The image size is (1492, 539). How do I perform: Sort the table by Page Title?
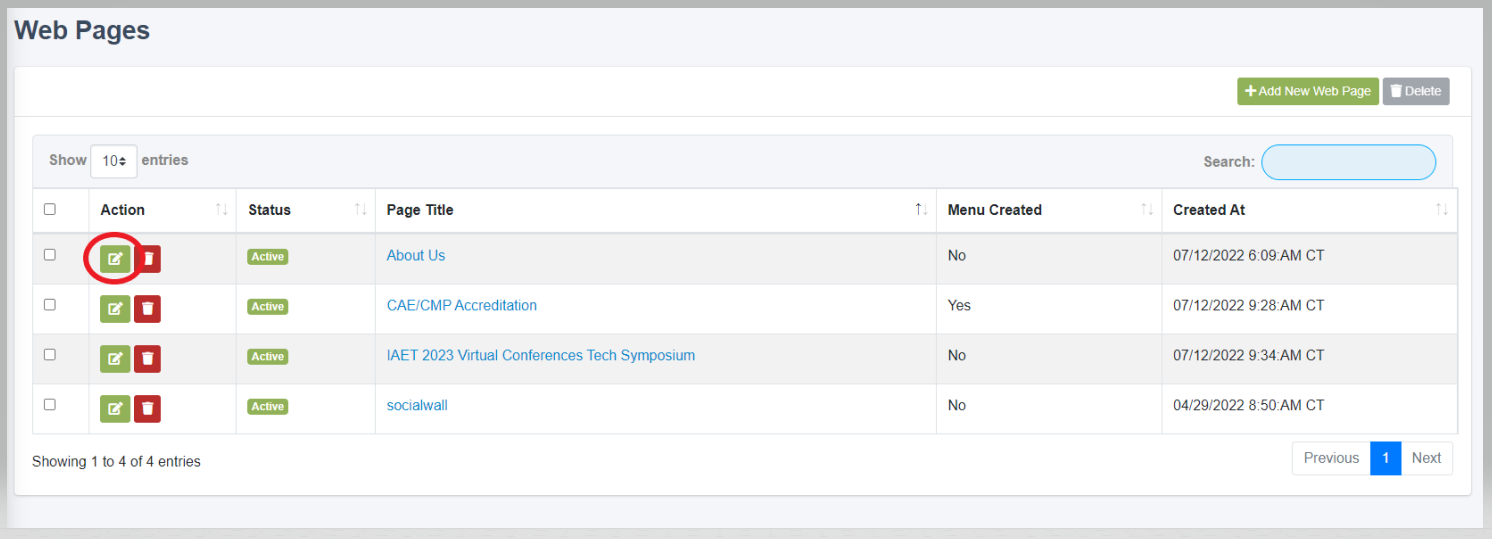point(420,210)
